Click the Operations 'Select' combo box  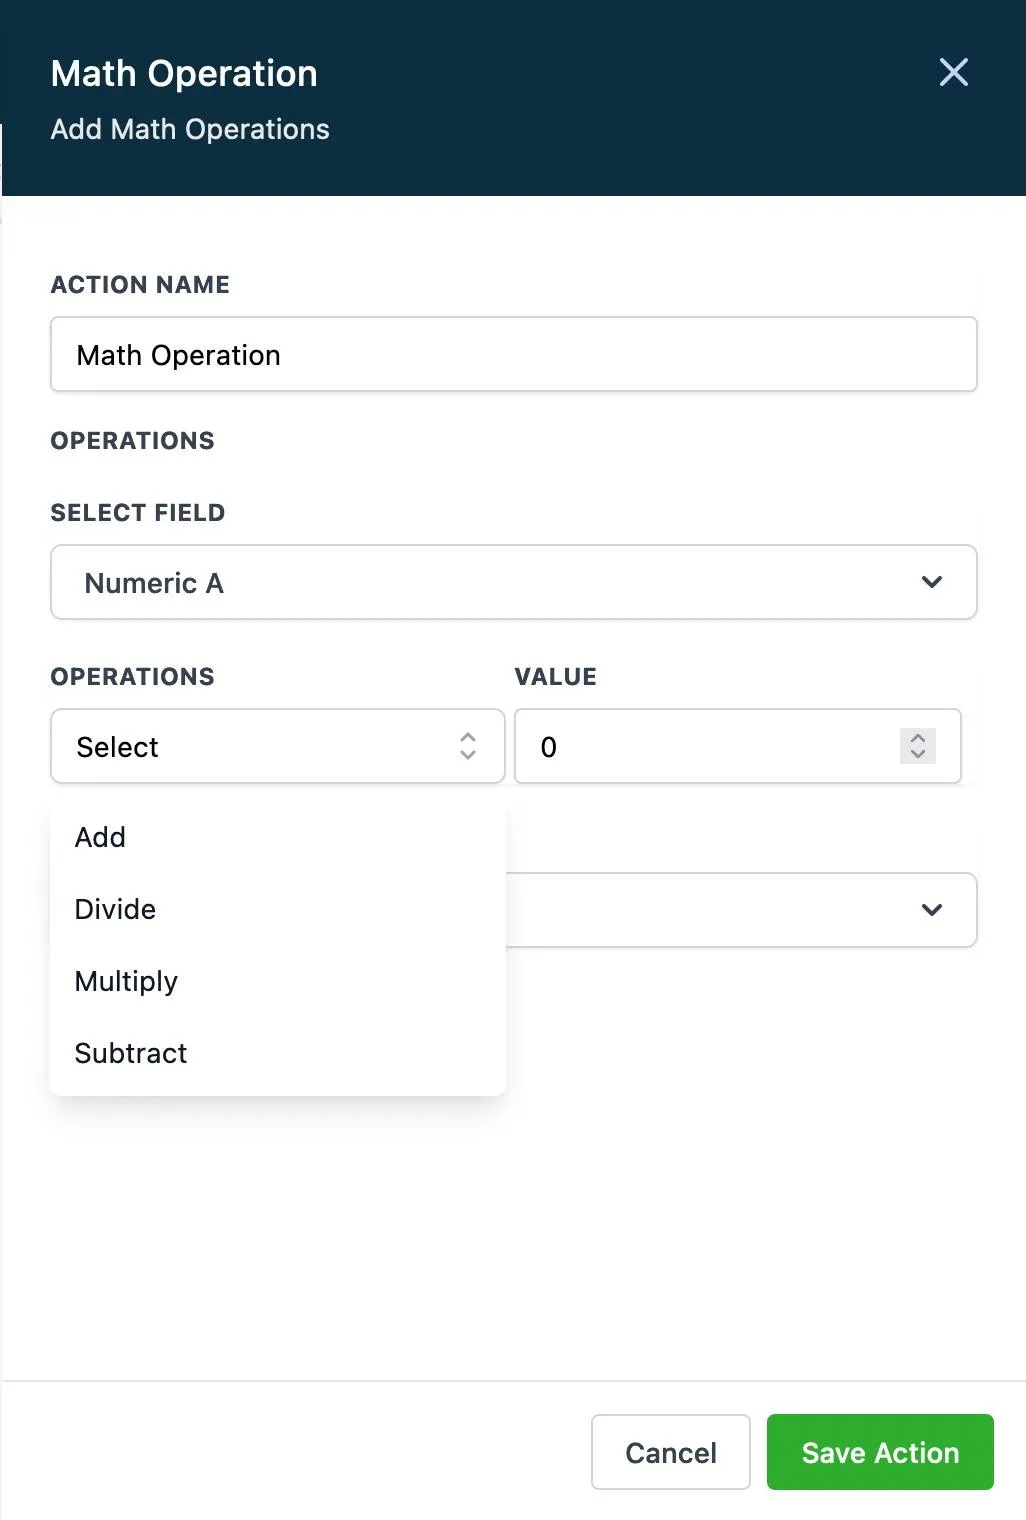click(x=260, y=747)
